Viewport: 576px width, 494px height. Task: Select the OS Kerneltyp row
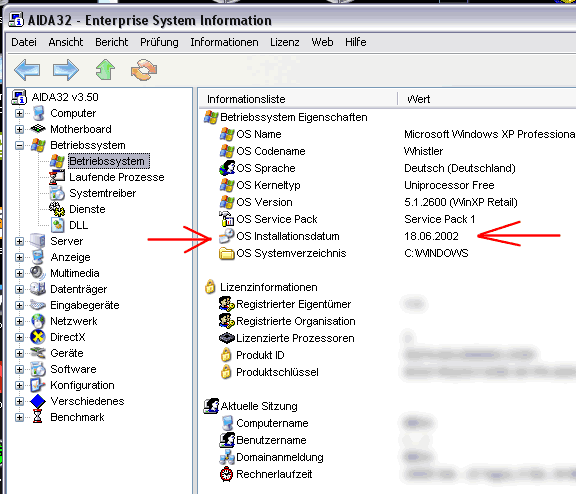pos(268,185)
